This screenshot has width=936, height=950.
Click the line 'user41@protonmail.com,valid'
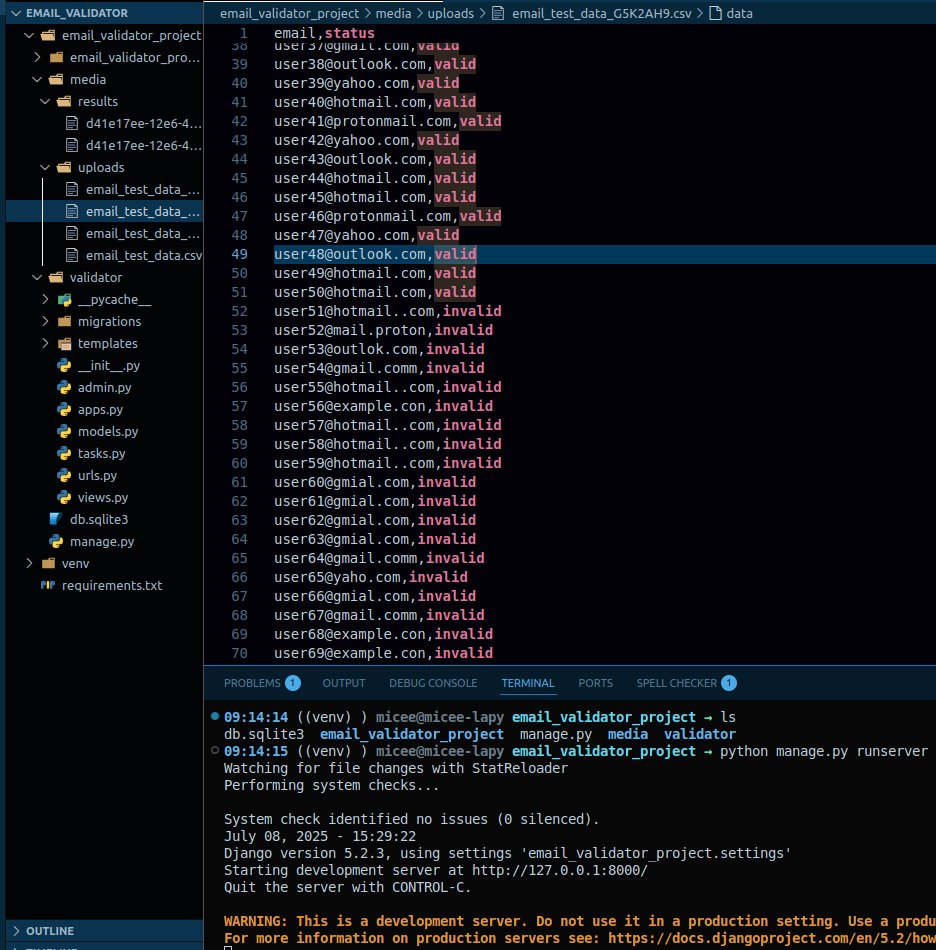(x=388, y=121)
